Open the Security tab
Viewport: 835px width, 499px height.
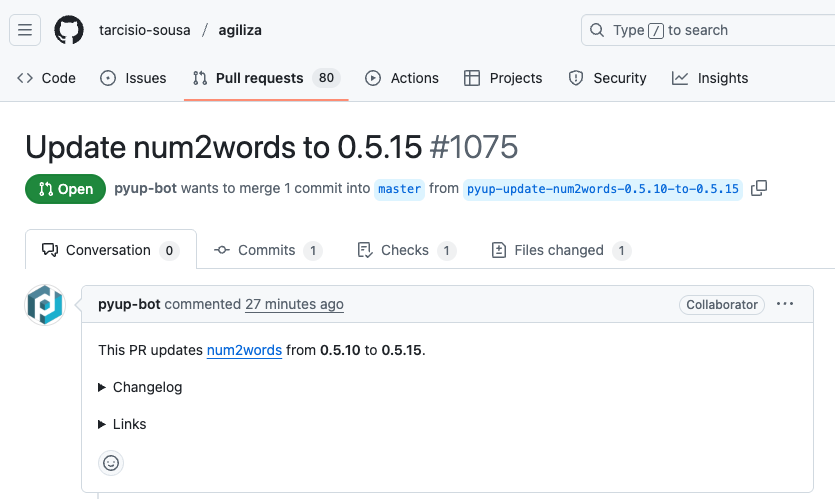coord(607,78)
